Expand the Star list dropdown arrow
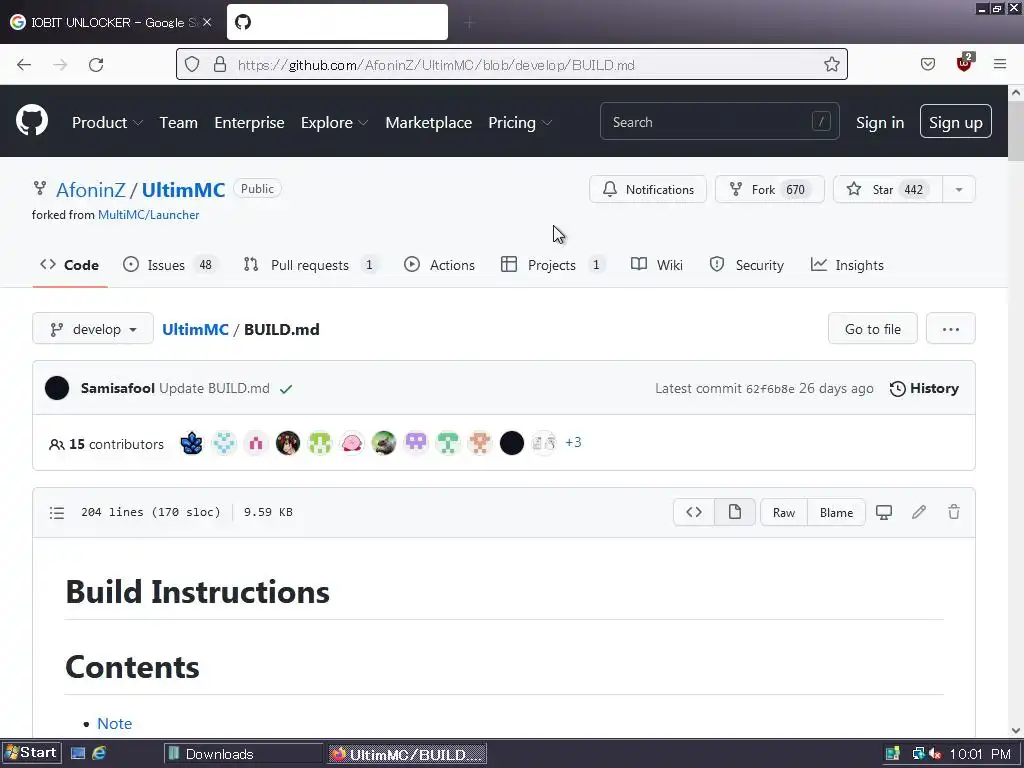 click(x=959, y=189)
